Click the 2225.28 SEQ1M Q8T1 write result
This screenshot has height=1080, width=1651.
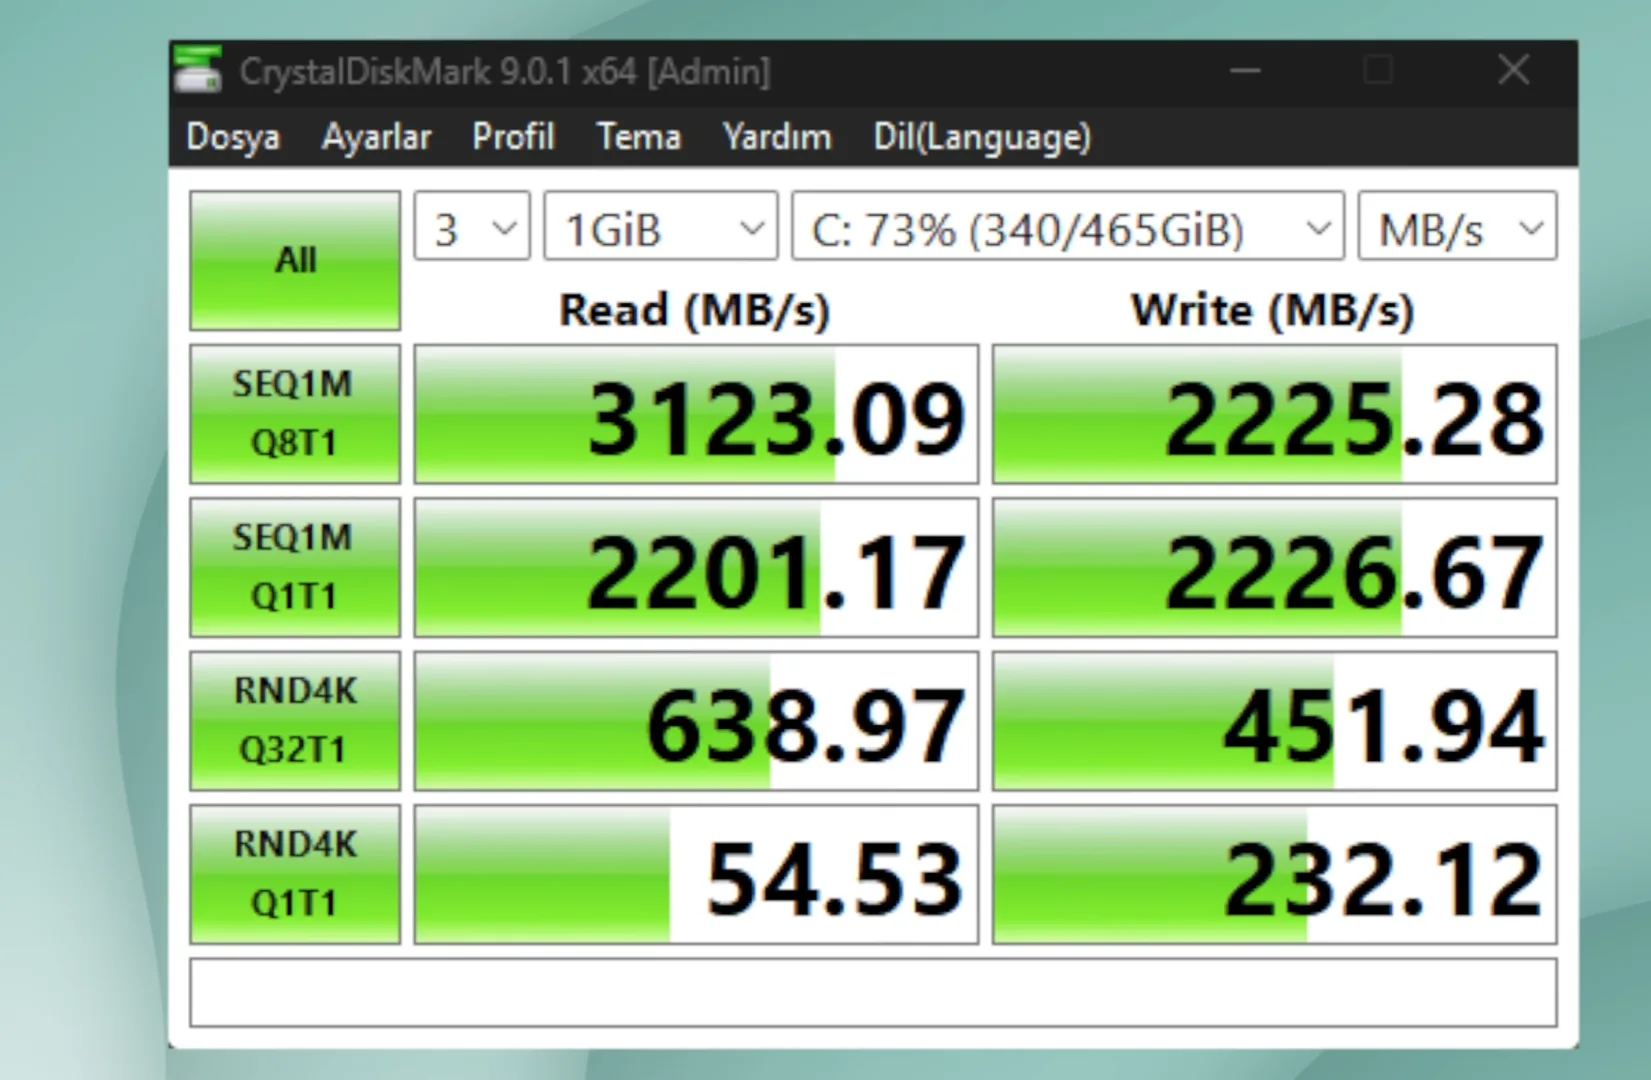click(1274, 414)
